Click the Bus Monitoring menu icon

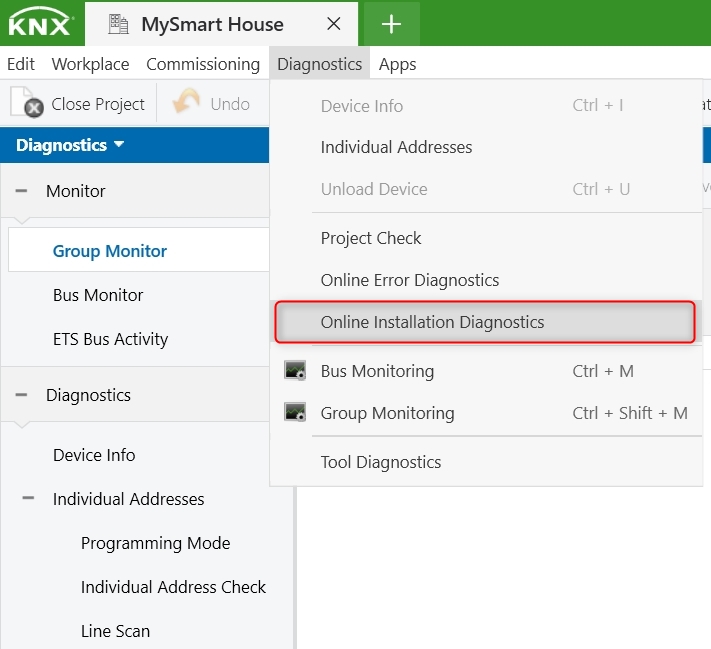pyautogui.click(x=295, y=370)
